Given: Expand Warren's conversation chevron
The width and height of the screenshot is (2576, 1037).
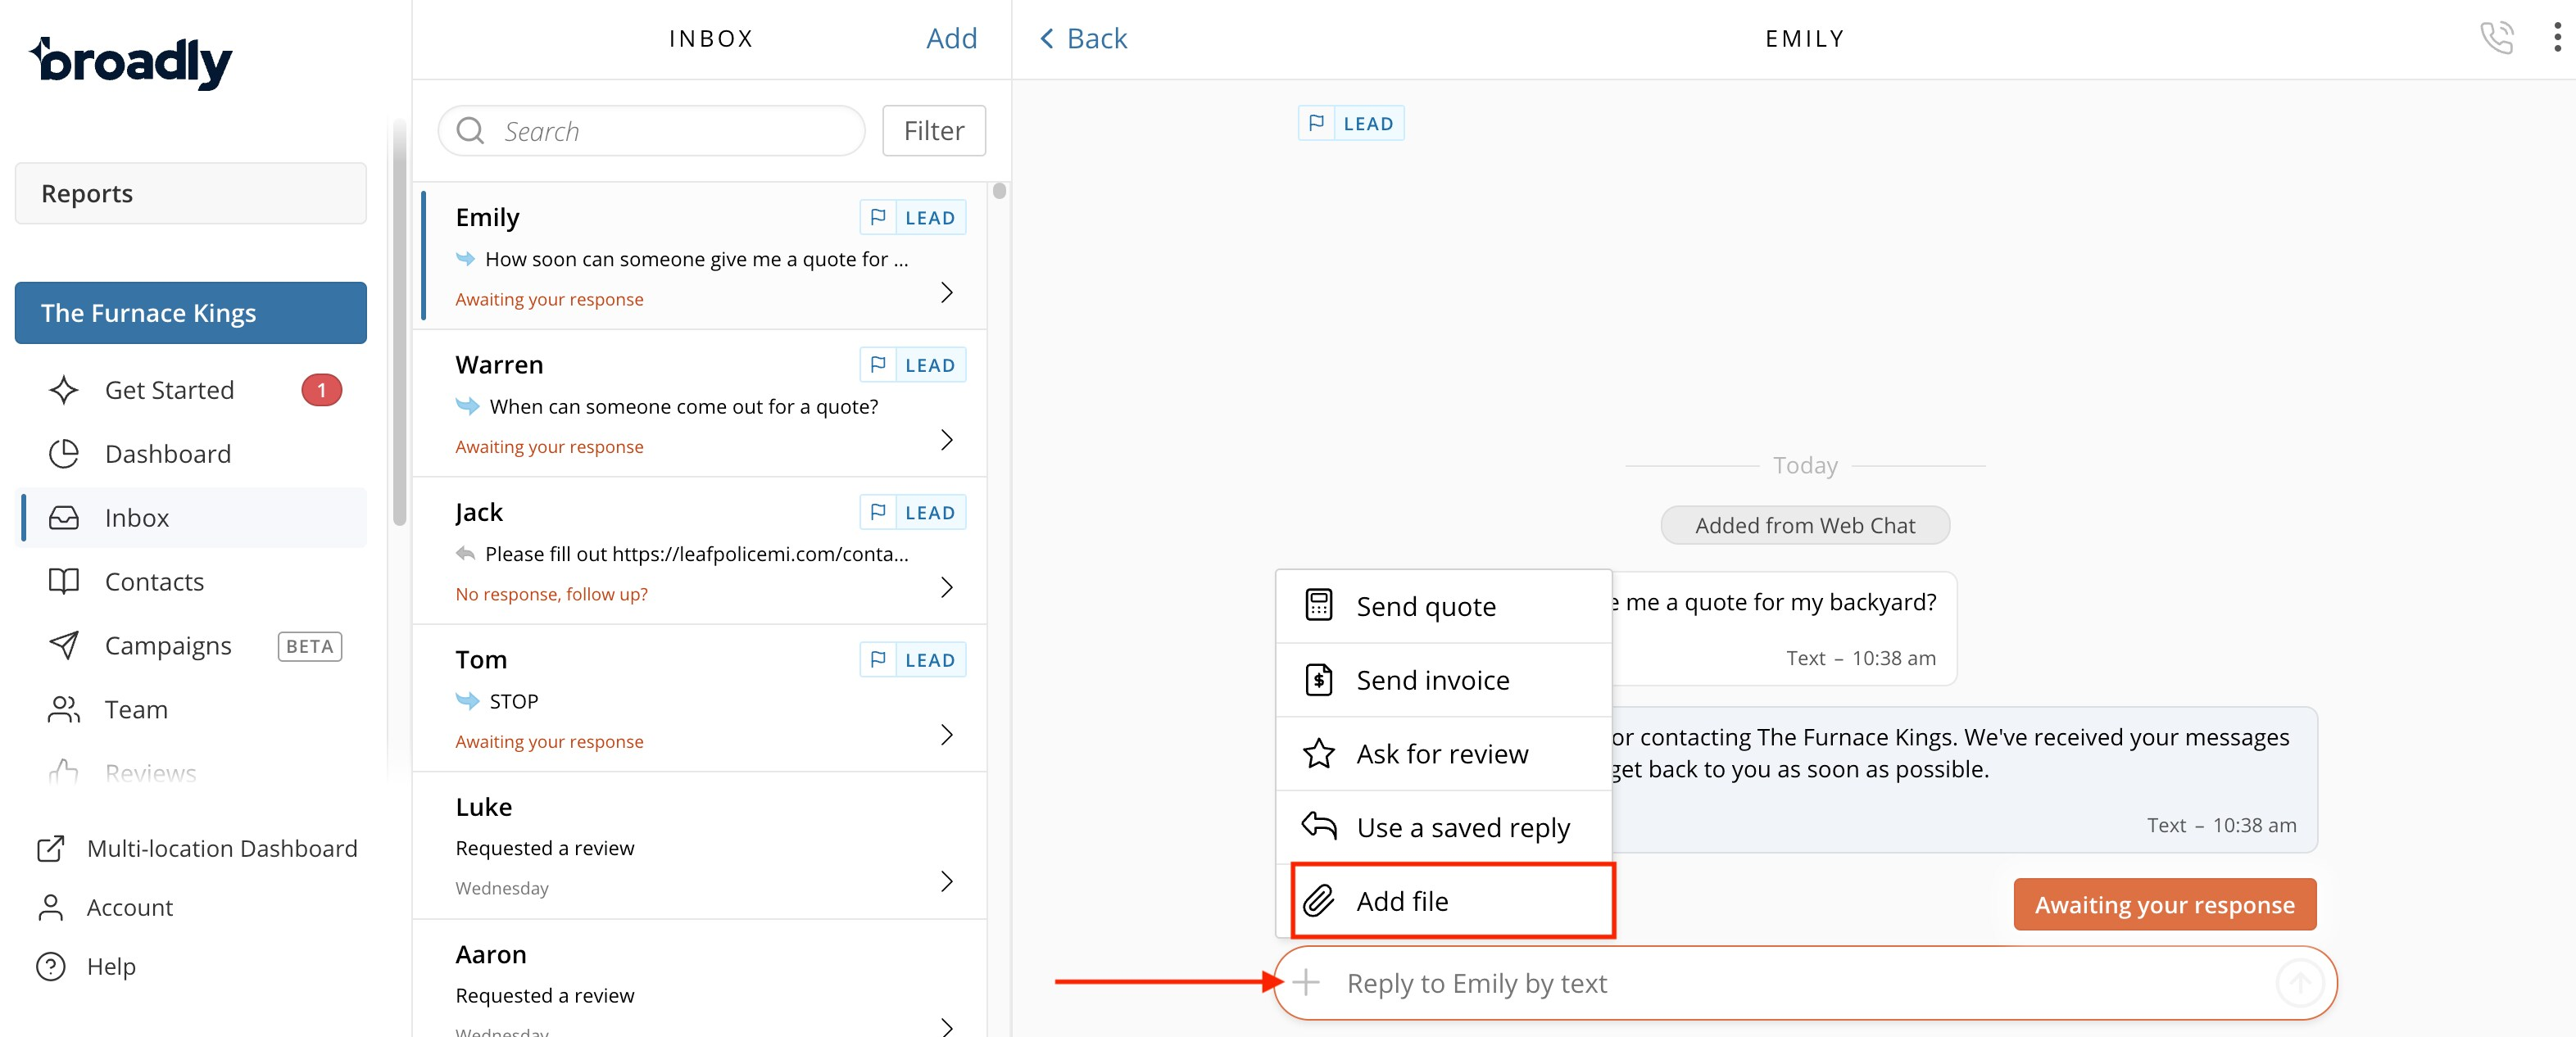Looking at the screenshot, I should click(946, 440).
